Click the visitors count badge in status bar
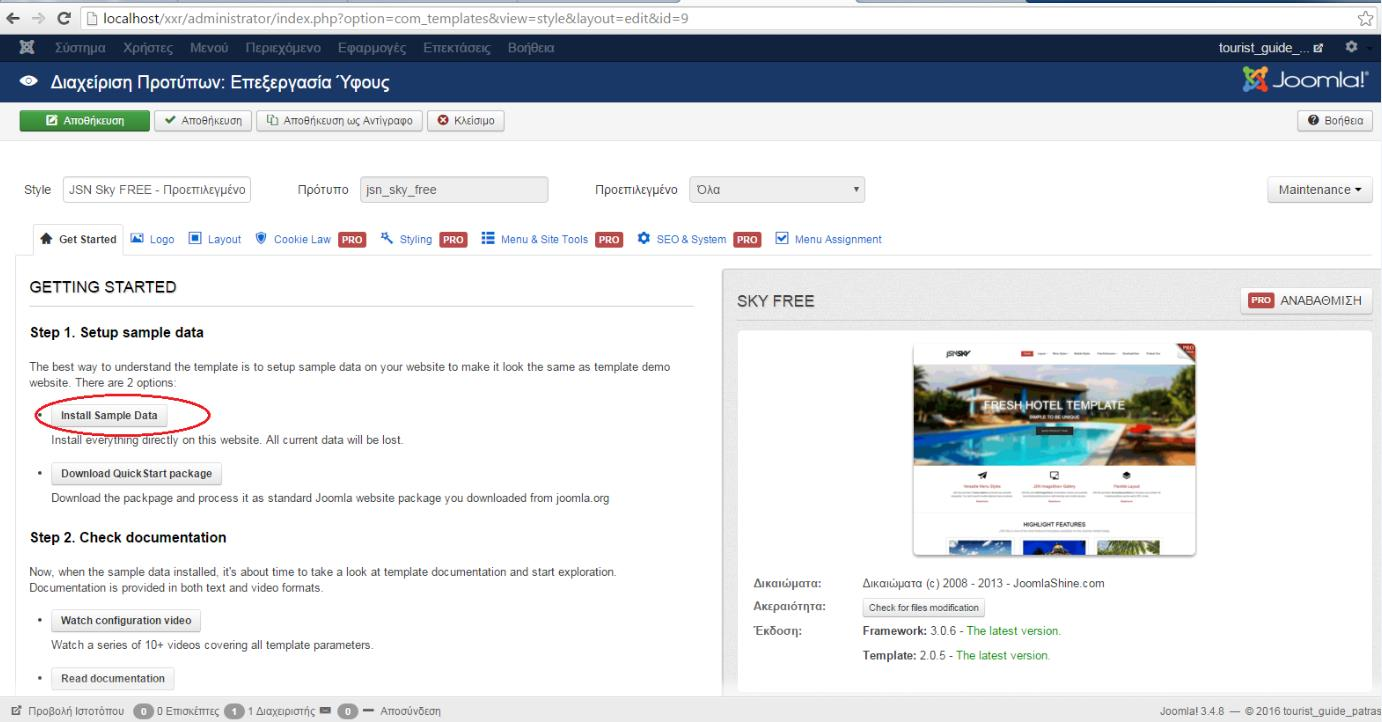The image size is (1382, 722). (x=143, y=711)
